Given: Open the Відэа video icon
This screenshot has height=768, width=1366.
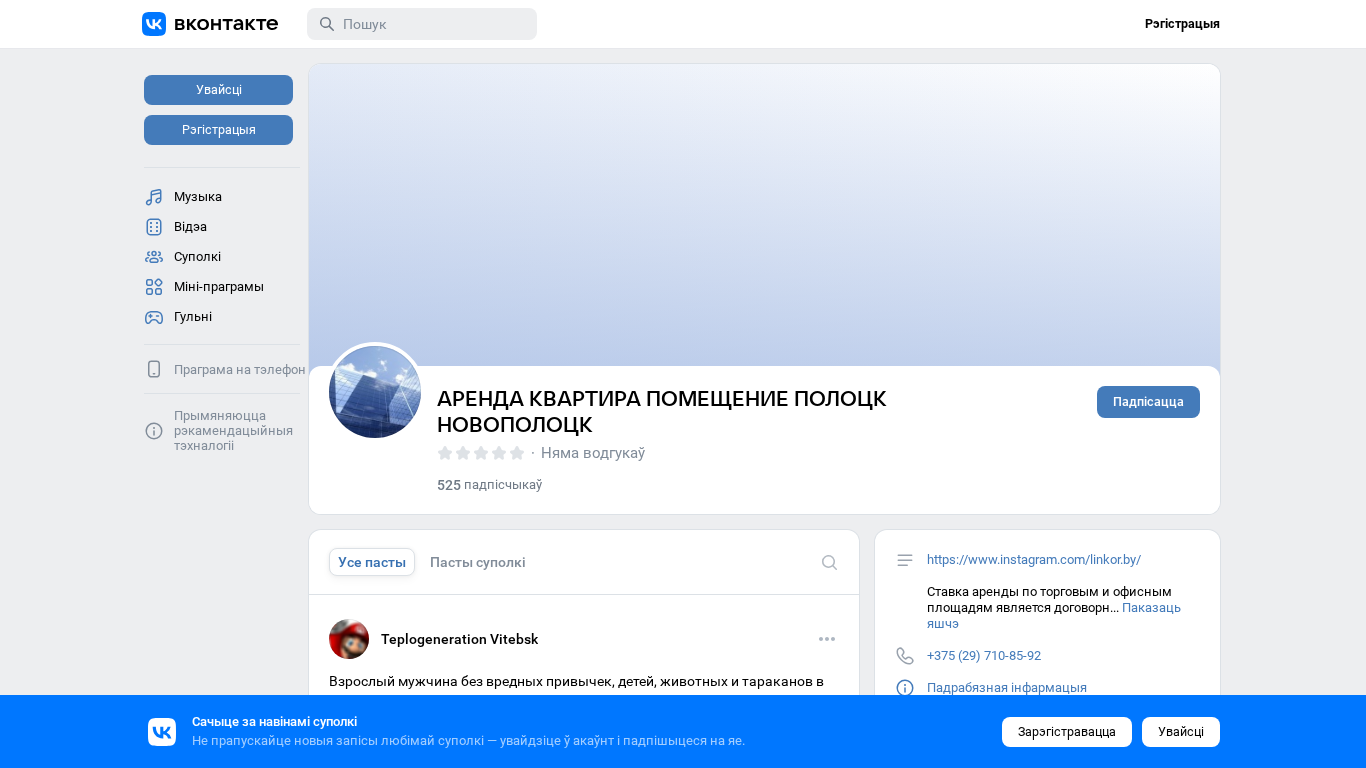Looking at the screenshot, I should point(154,227).
